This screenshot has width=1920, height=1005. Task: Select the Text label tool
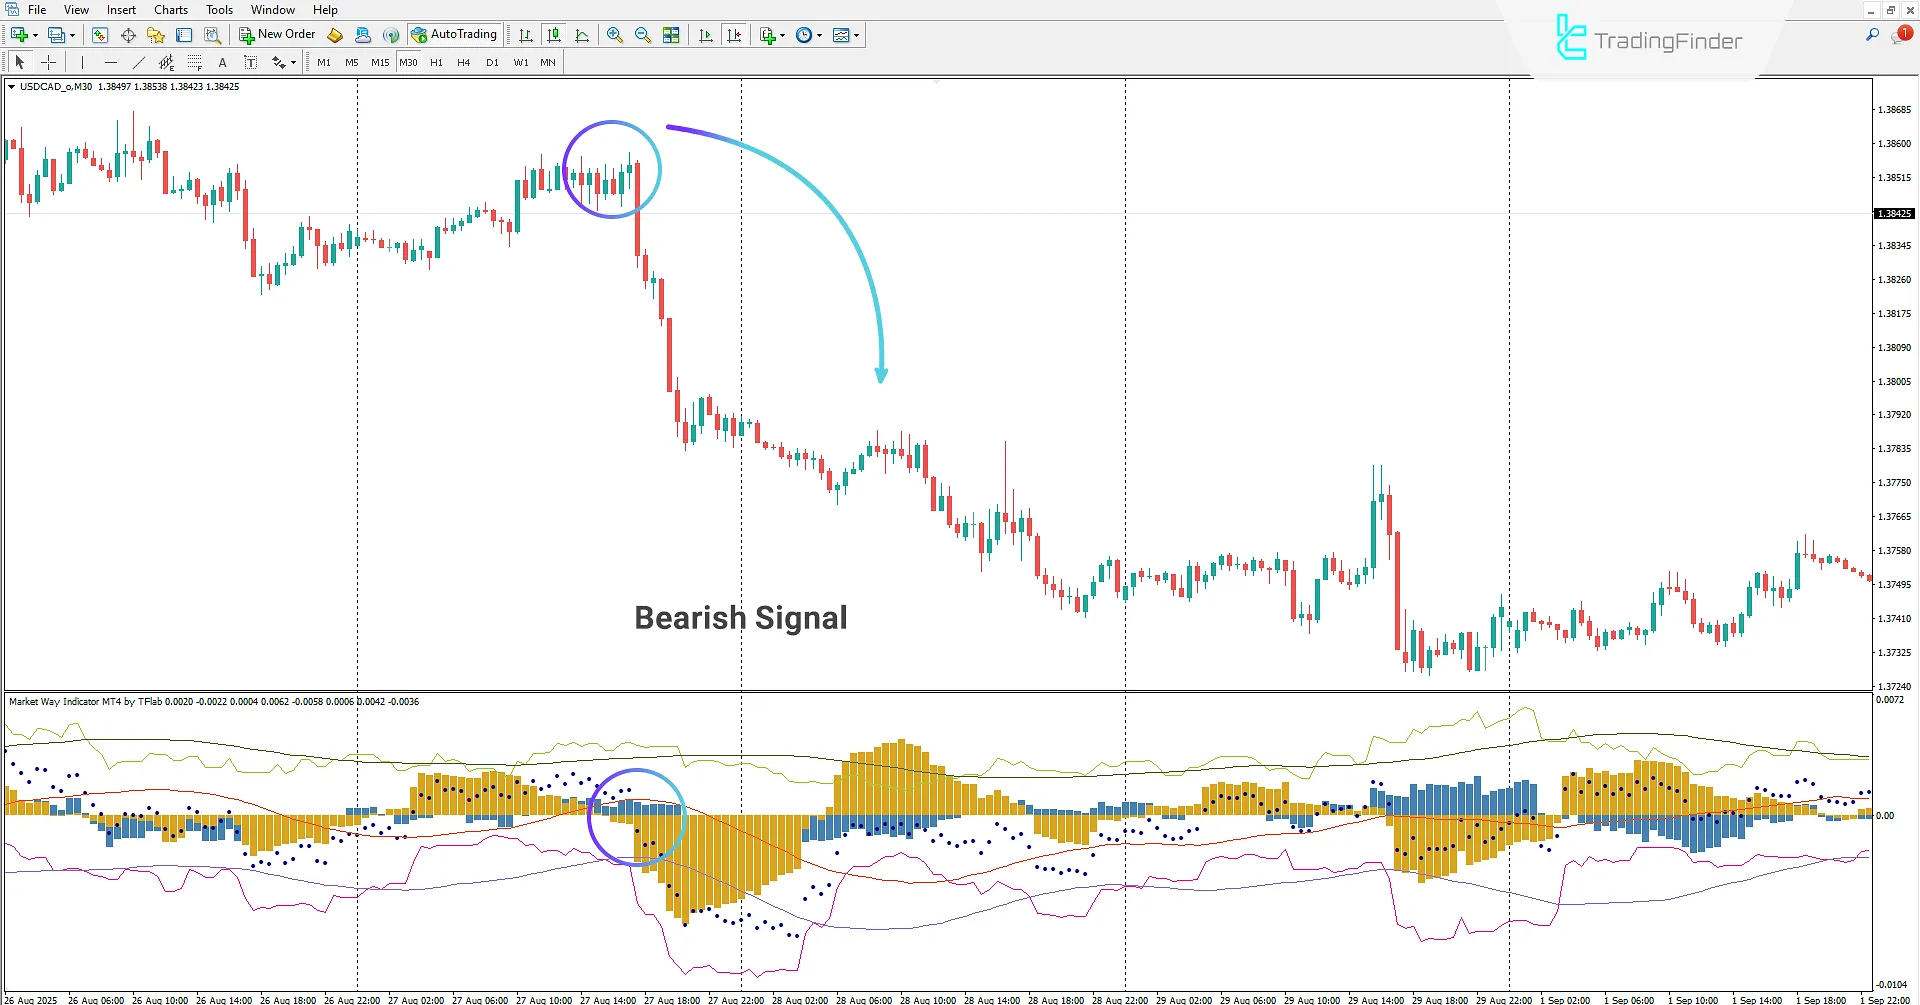point(251,61)
